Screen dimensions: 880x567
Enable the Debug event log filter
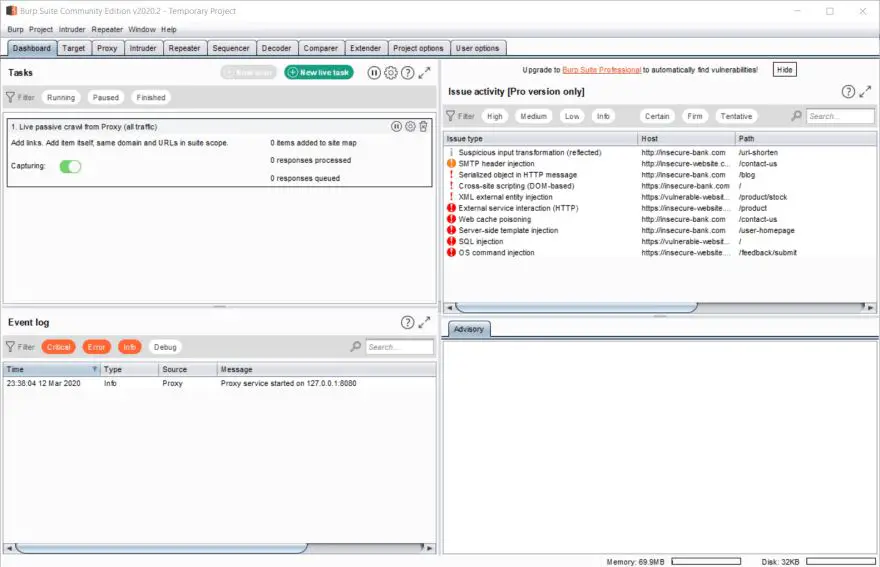[165, 347]
